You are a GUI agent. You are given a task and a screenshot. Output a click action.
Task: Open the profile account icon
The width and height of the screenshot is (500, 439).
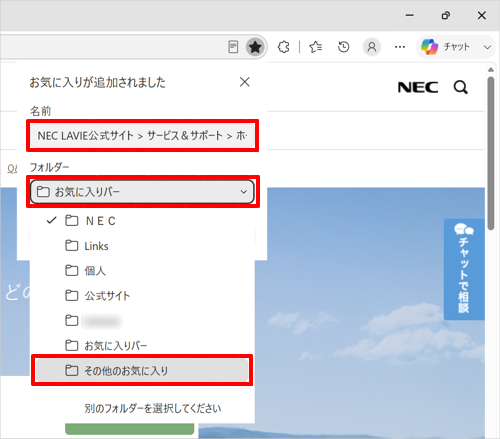pyautogui.click(x=372, y=47)
